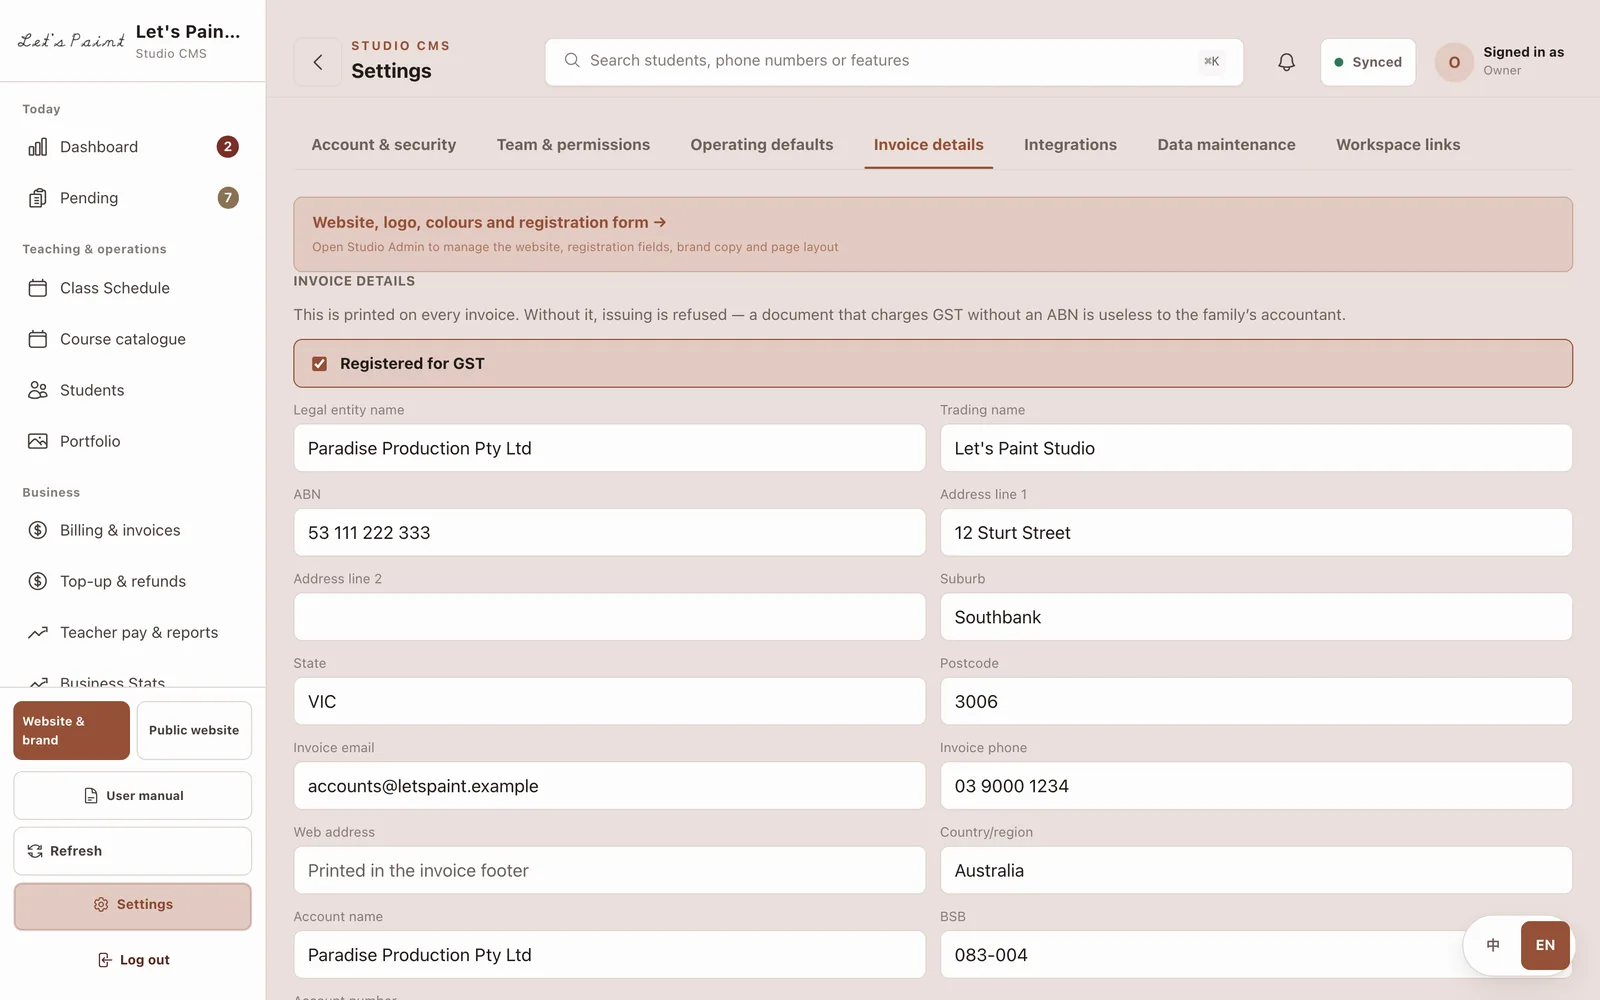The image size is (1600, 1000).
Task: Click the Invoice email field
Action: tap(609, 786)
